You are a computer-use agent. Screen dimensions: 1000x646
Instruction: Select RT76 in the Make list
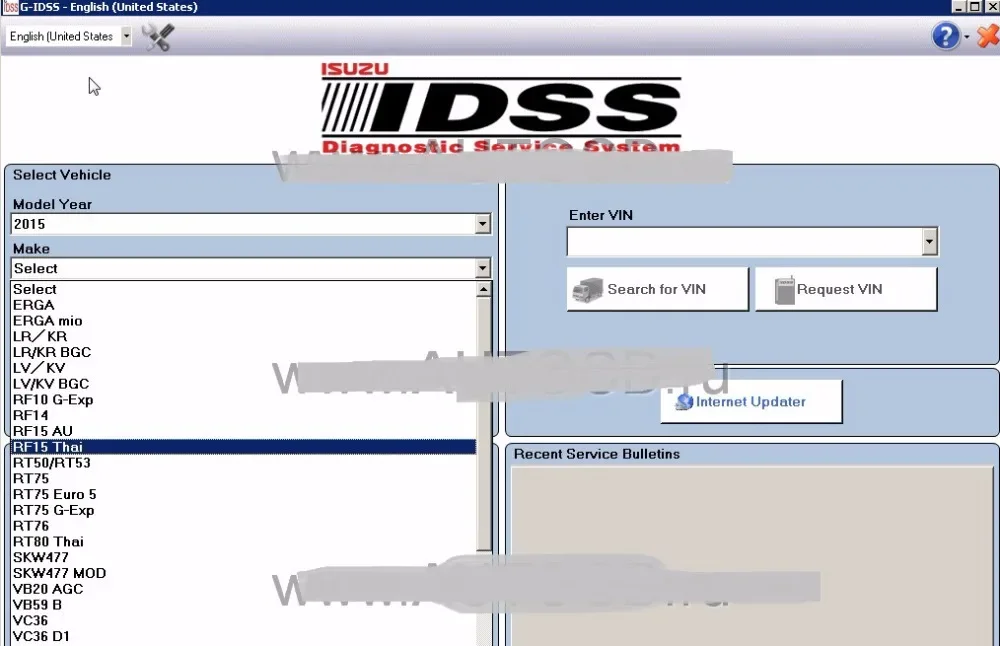click(243, 526)
